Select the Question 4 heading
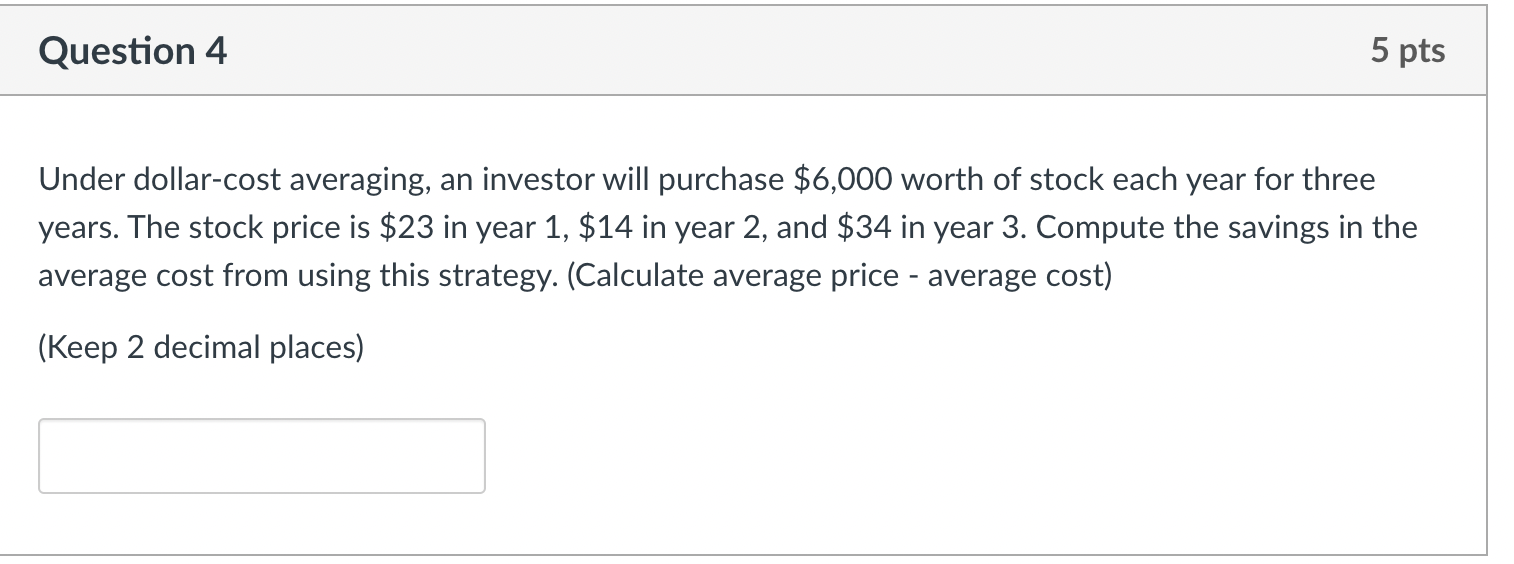 pyautogui.click(x=133, y=51)
